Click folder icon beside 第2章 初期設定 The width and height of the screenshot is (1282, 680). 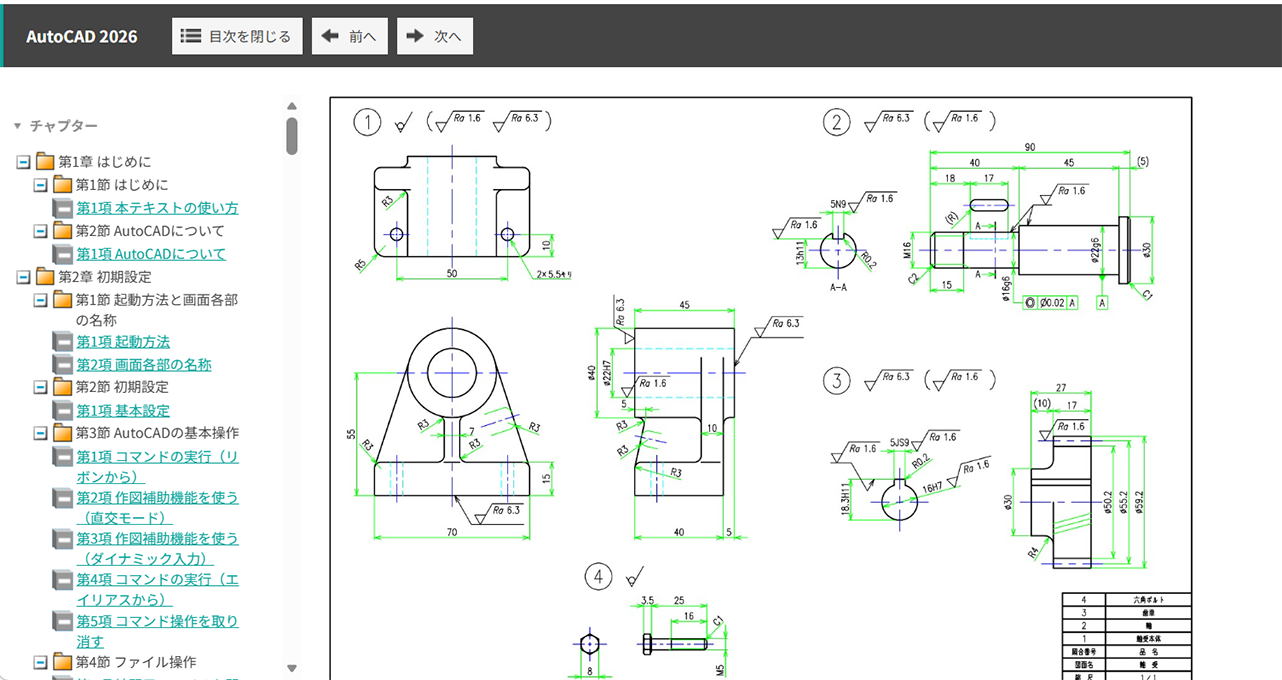(x=45, y=277)
